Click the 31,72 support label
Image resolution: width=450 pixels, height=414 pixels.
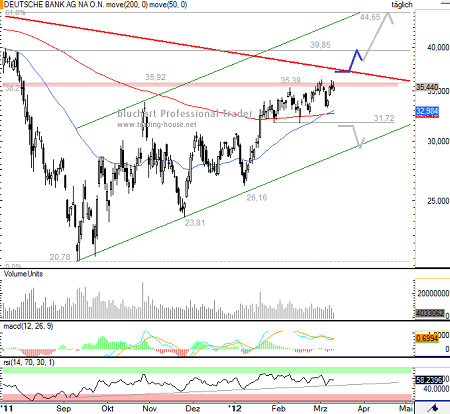[384, 118]
